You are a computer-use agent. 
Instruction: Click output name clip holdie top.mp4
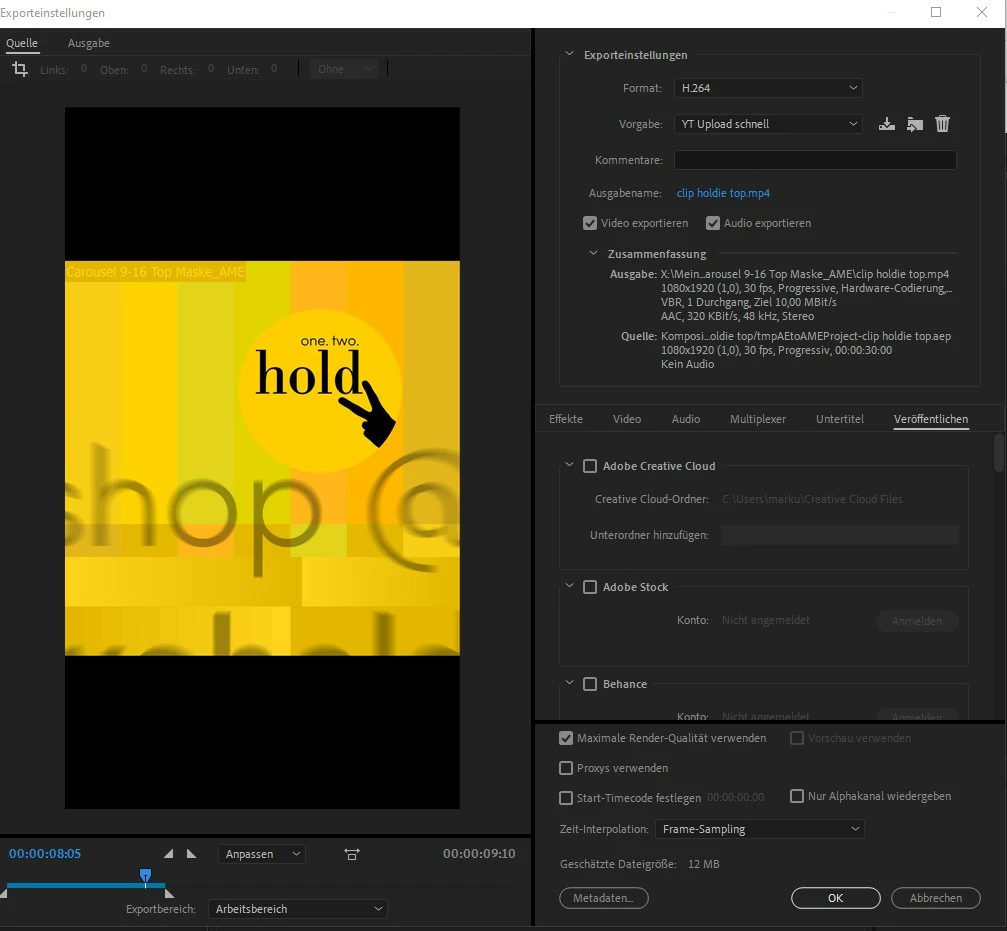coord(723,193)
